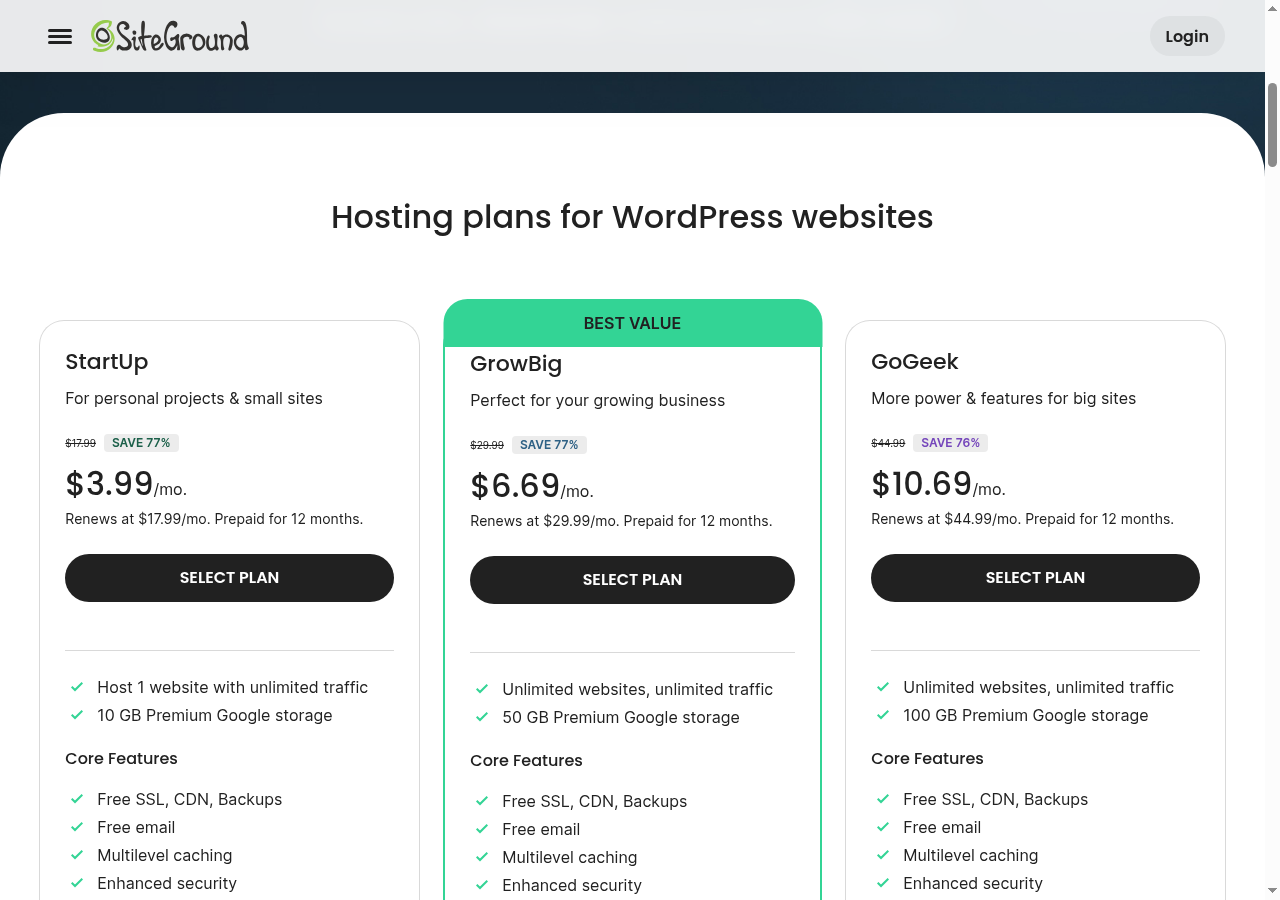Click the StartUp plan title
The image size is (1280, 900).
coord(107,362)
